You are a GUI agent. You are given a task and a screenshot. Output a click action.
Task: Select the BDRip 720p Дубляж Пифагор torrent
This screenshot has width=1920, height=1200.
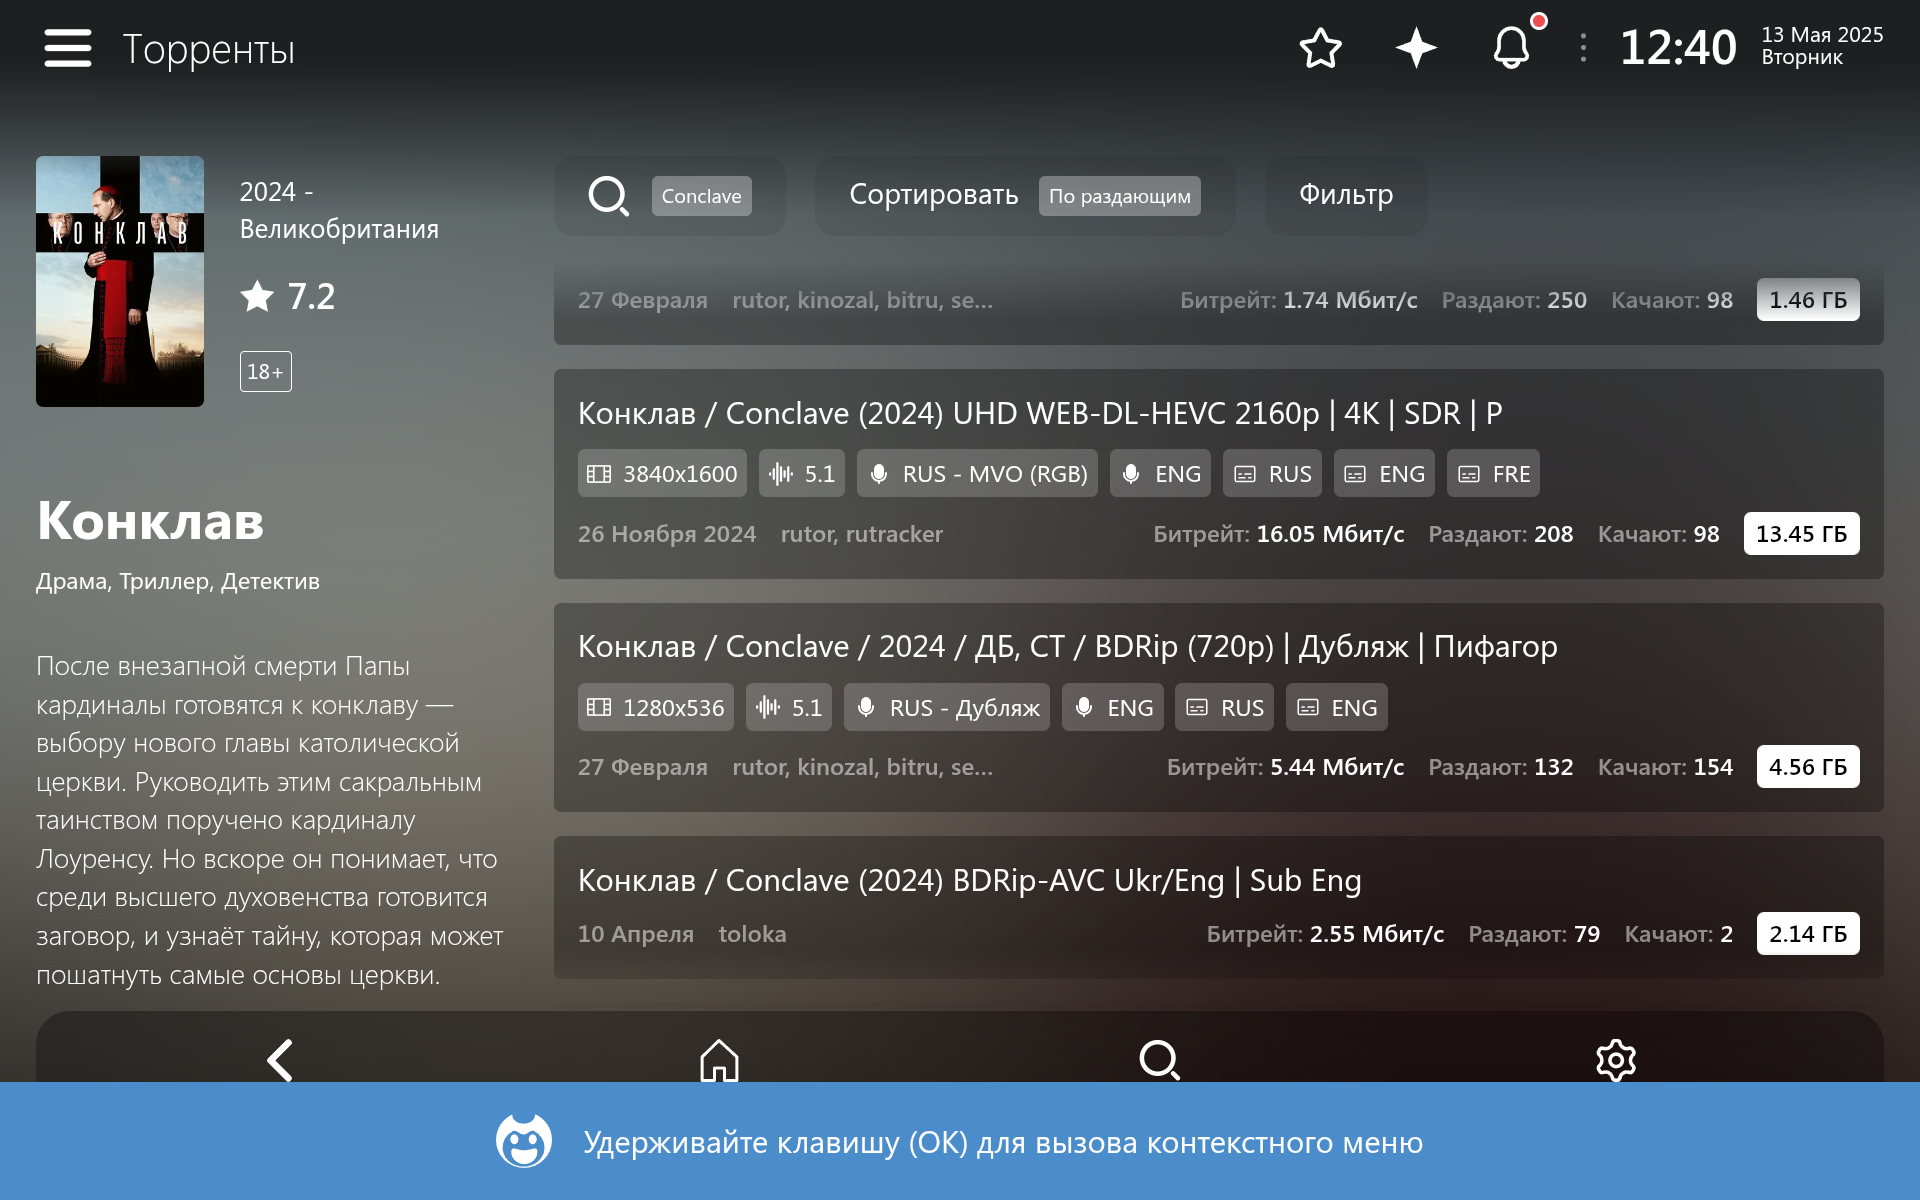[1067, 648]
